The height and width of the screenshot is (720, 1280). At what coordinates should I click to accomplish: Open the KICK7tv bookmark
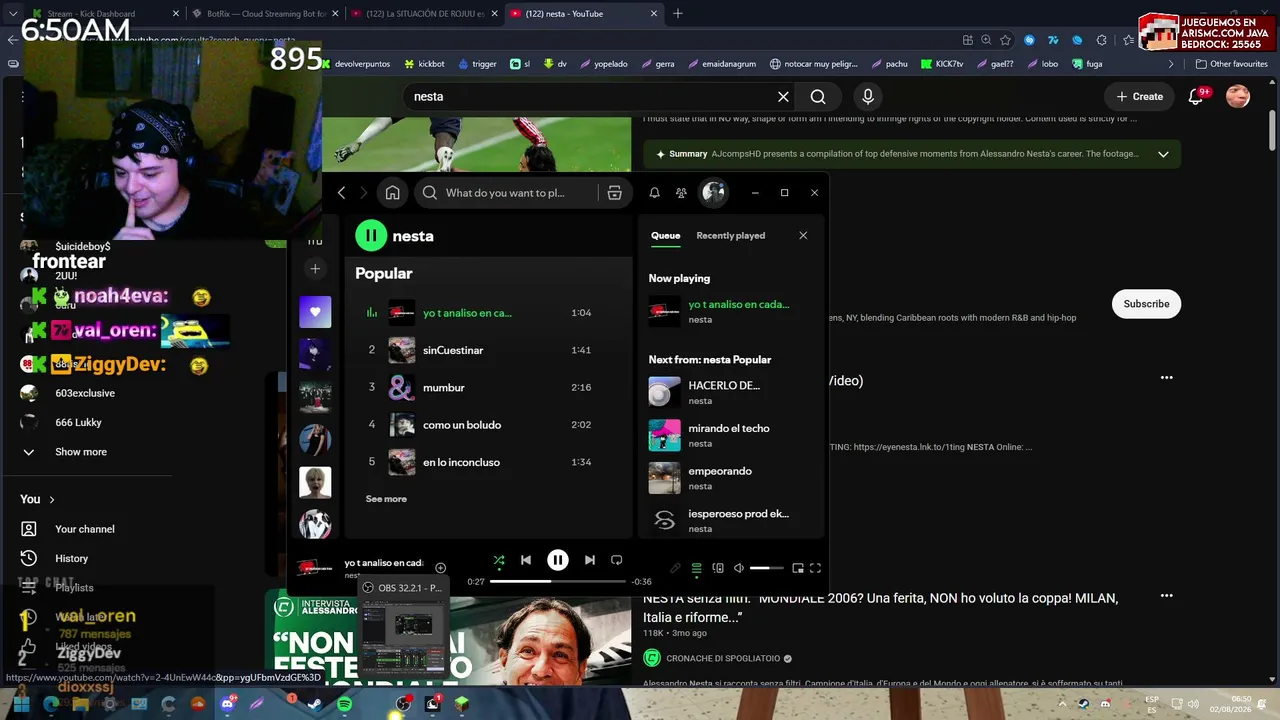940,64
